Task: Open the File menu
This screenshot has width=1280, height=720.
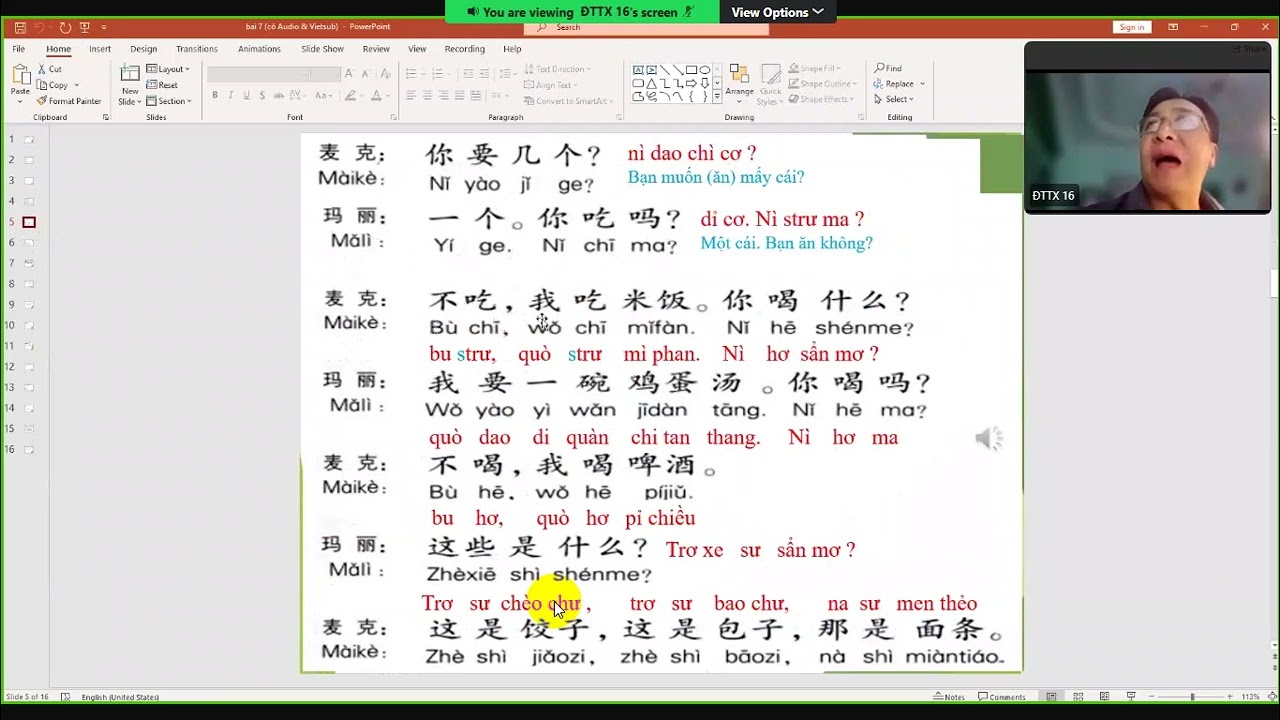Action: tap(18, 49)
